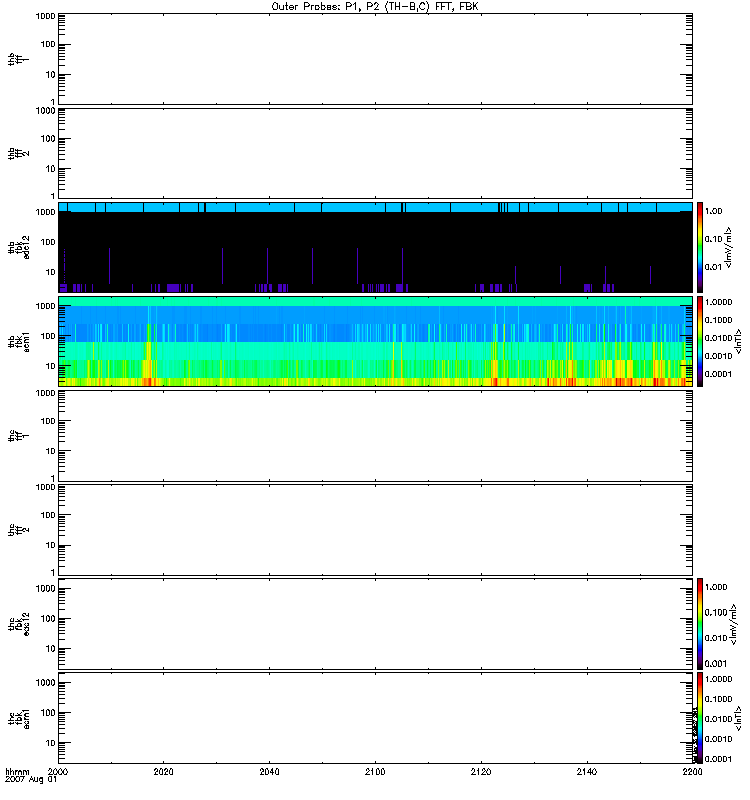Click the 2020 time axis label
This screenshot has width=750, height=800.
(164, 773)
